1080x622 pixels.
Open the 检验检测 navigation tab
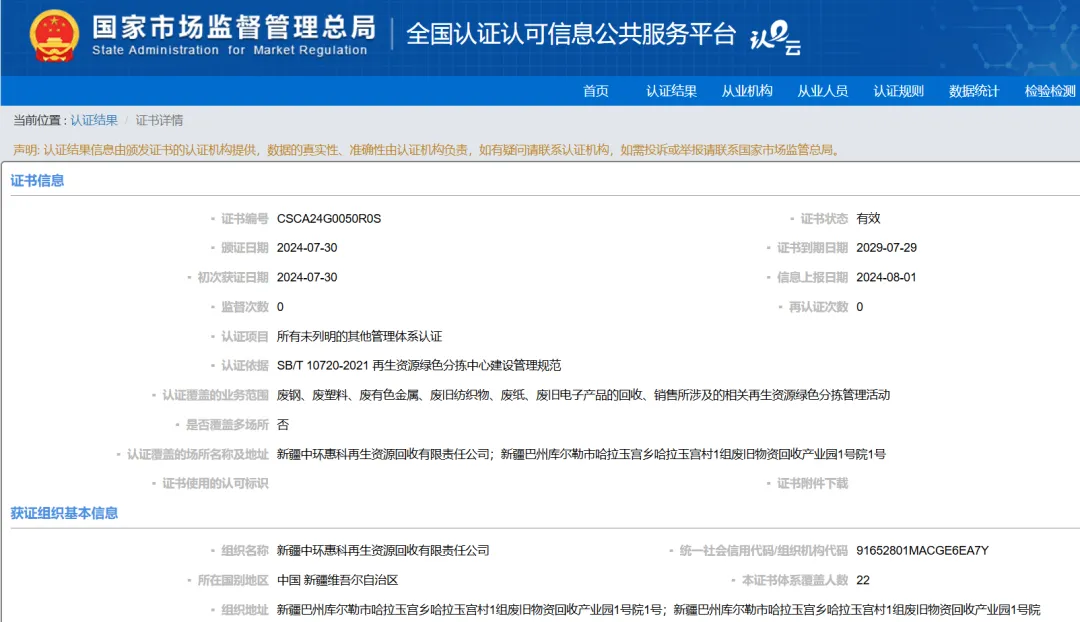(x=1050, y=91)
